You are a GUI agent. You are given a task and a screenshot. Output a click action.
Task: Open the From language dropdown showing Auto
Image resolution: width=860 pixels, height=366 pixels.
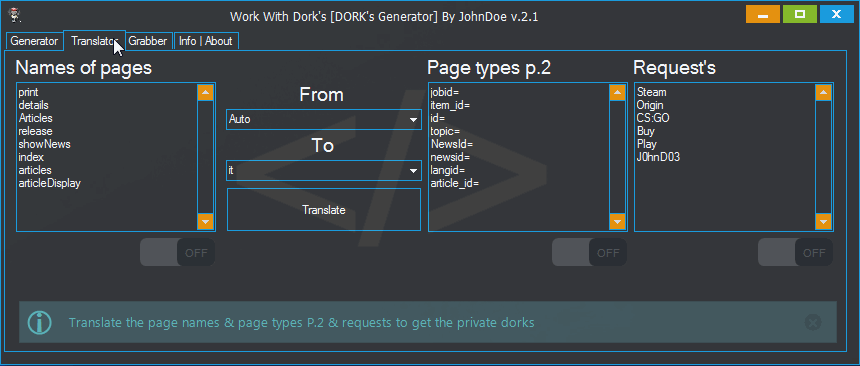point(324,119)
